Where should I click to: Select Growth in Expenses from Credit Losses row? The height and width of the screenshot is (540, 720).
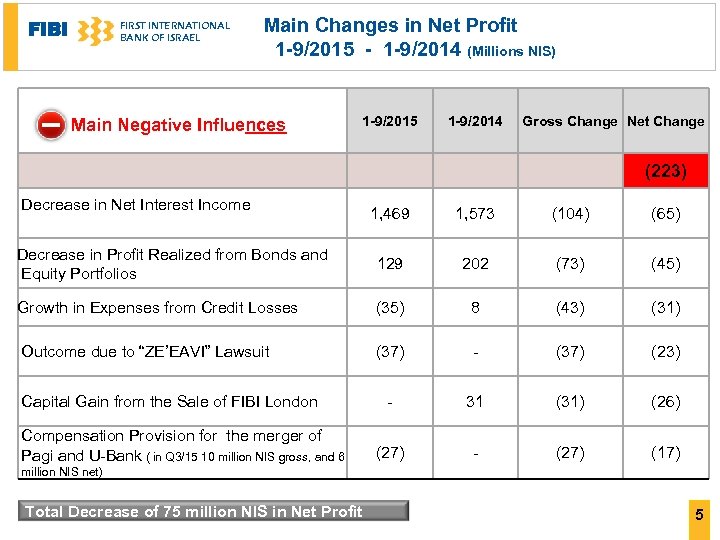point(158,308)
